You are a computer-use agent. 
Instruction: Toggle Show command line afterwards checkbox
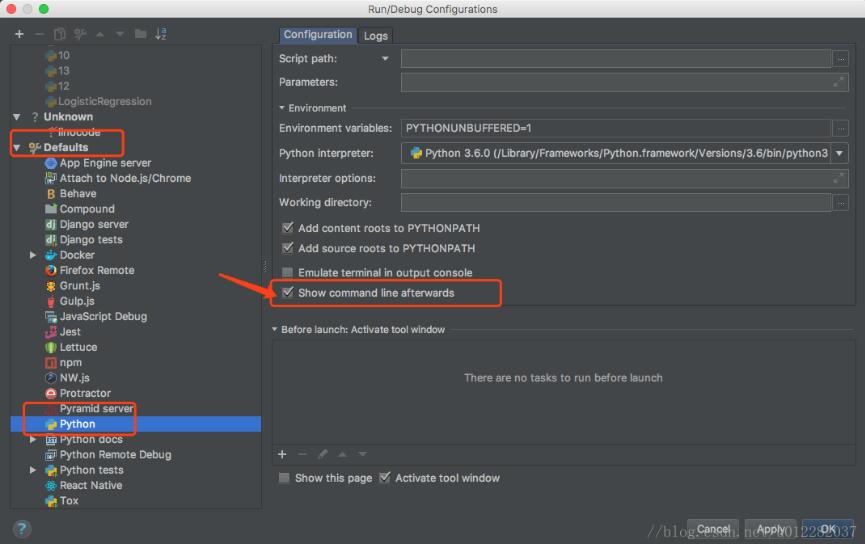[287, 292]
